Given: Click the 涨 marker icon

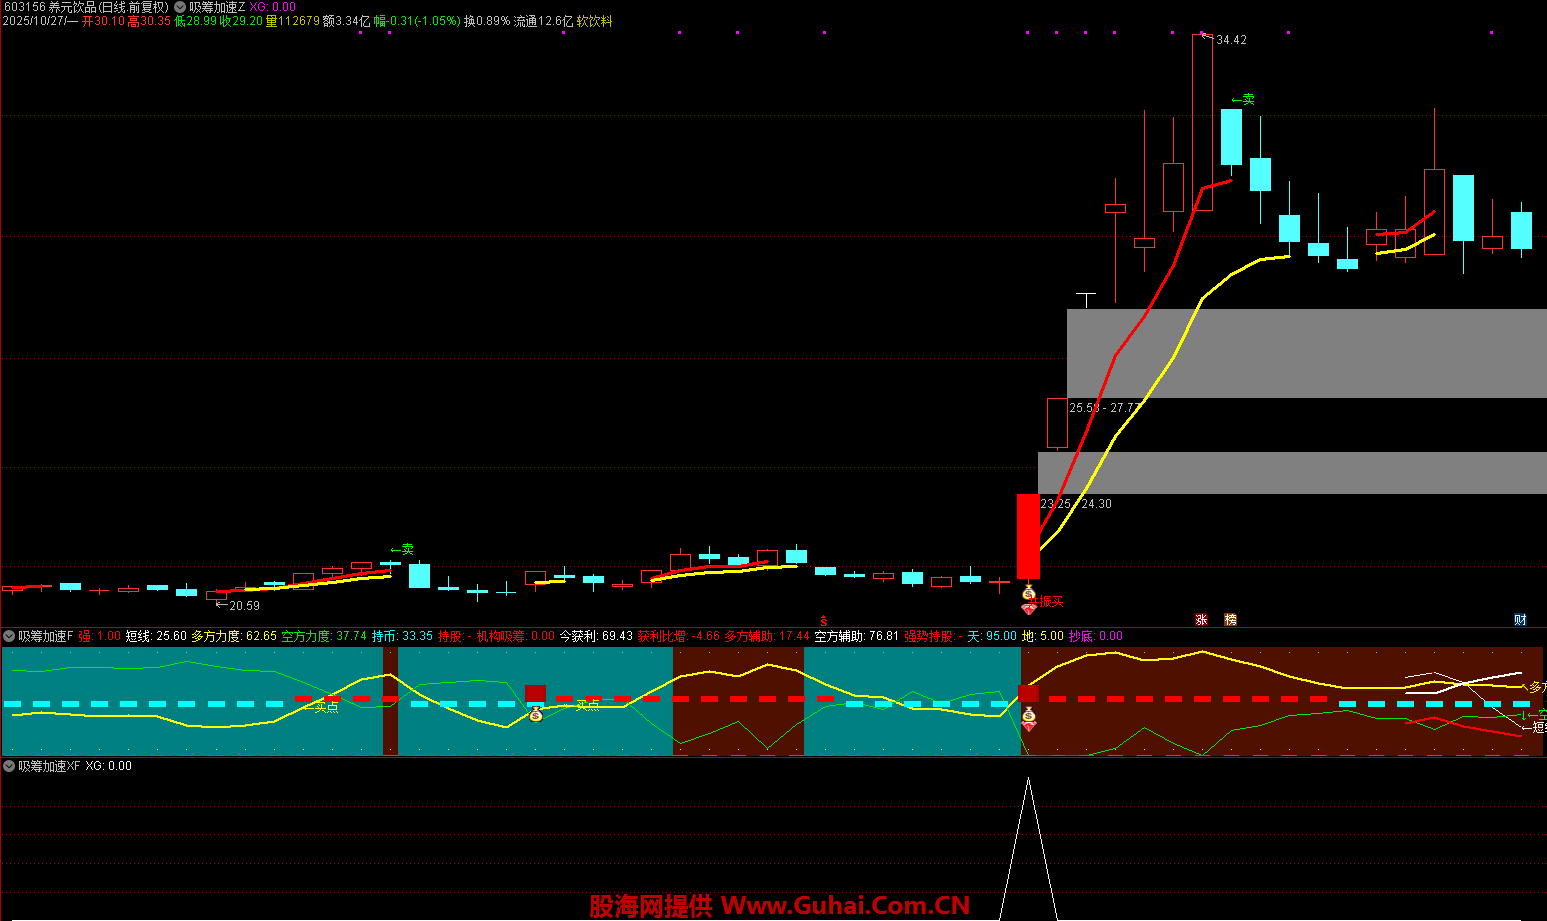Looking at the screenshot, I should (1201, 620).
